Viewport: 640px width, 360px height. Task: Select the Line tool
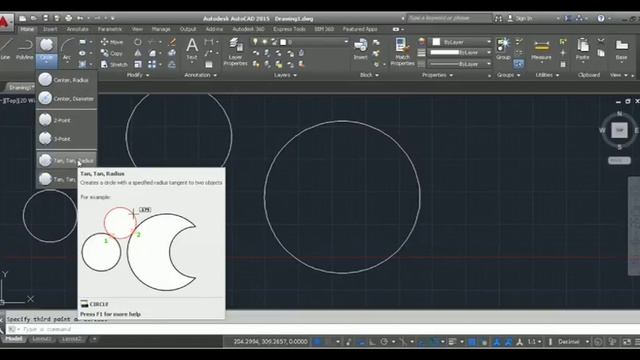(6, 49)
